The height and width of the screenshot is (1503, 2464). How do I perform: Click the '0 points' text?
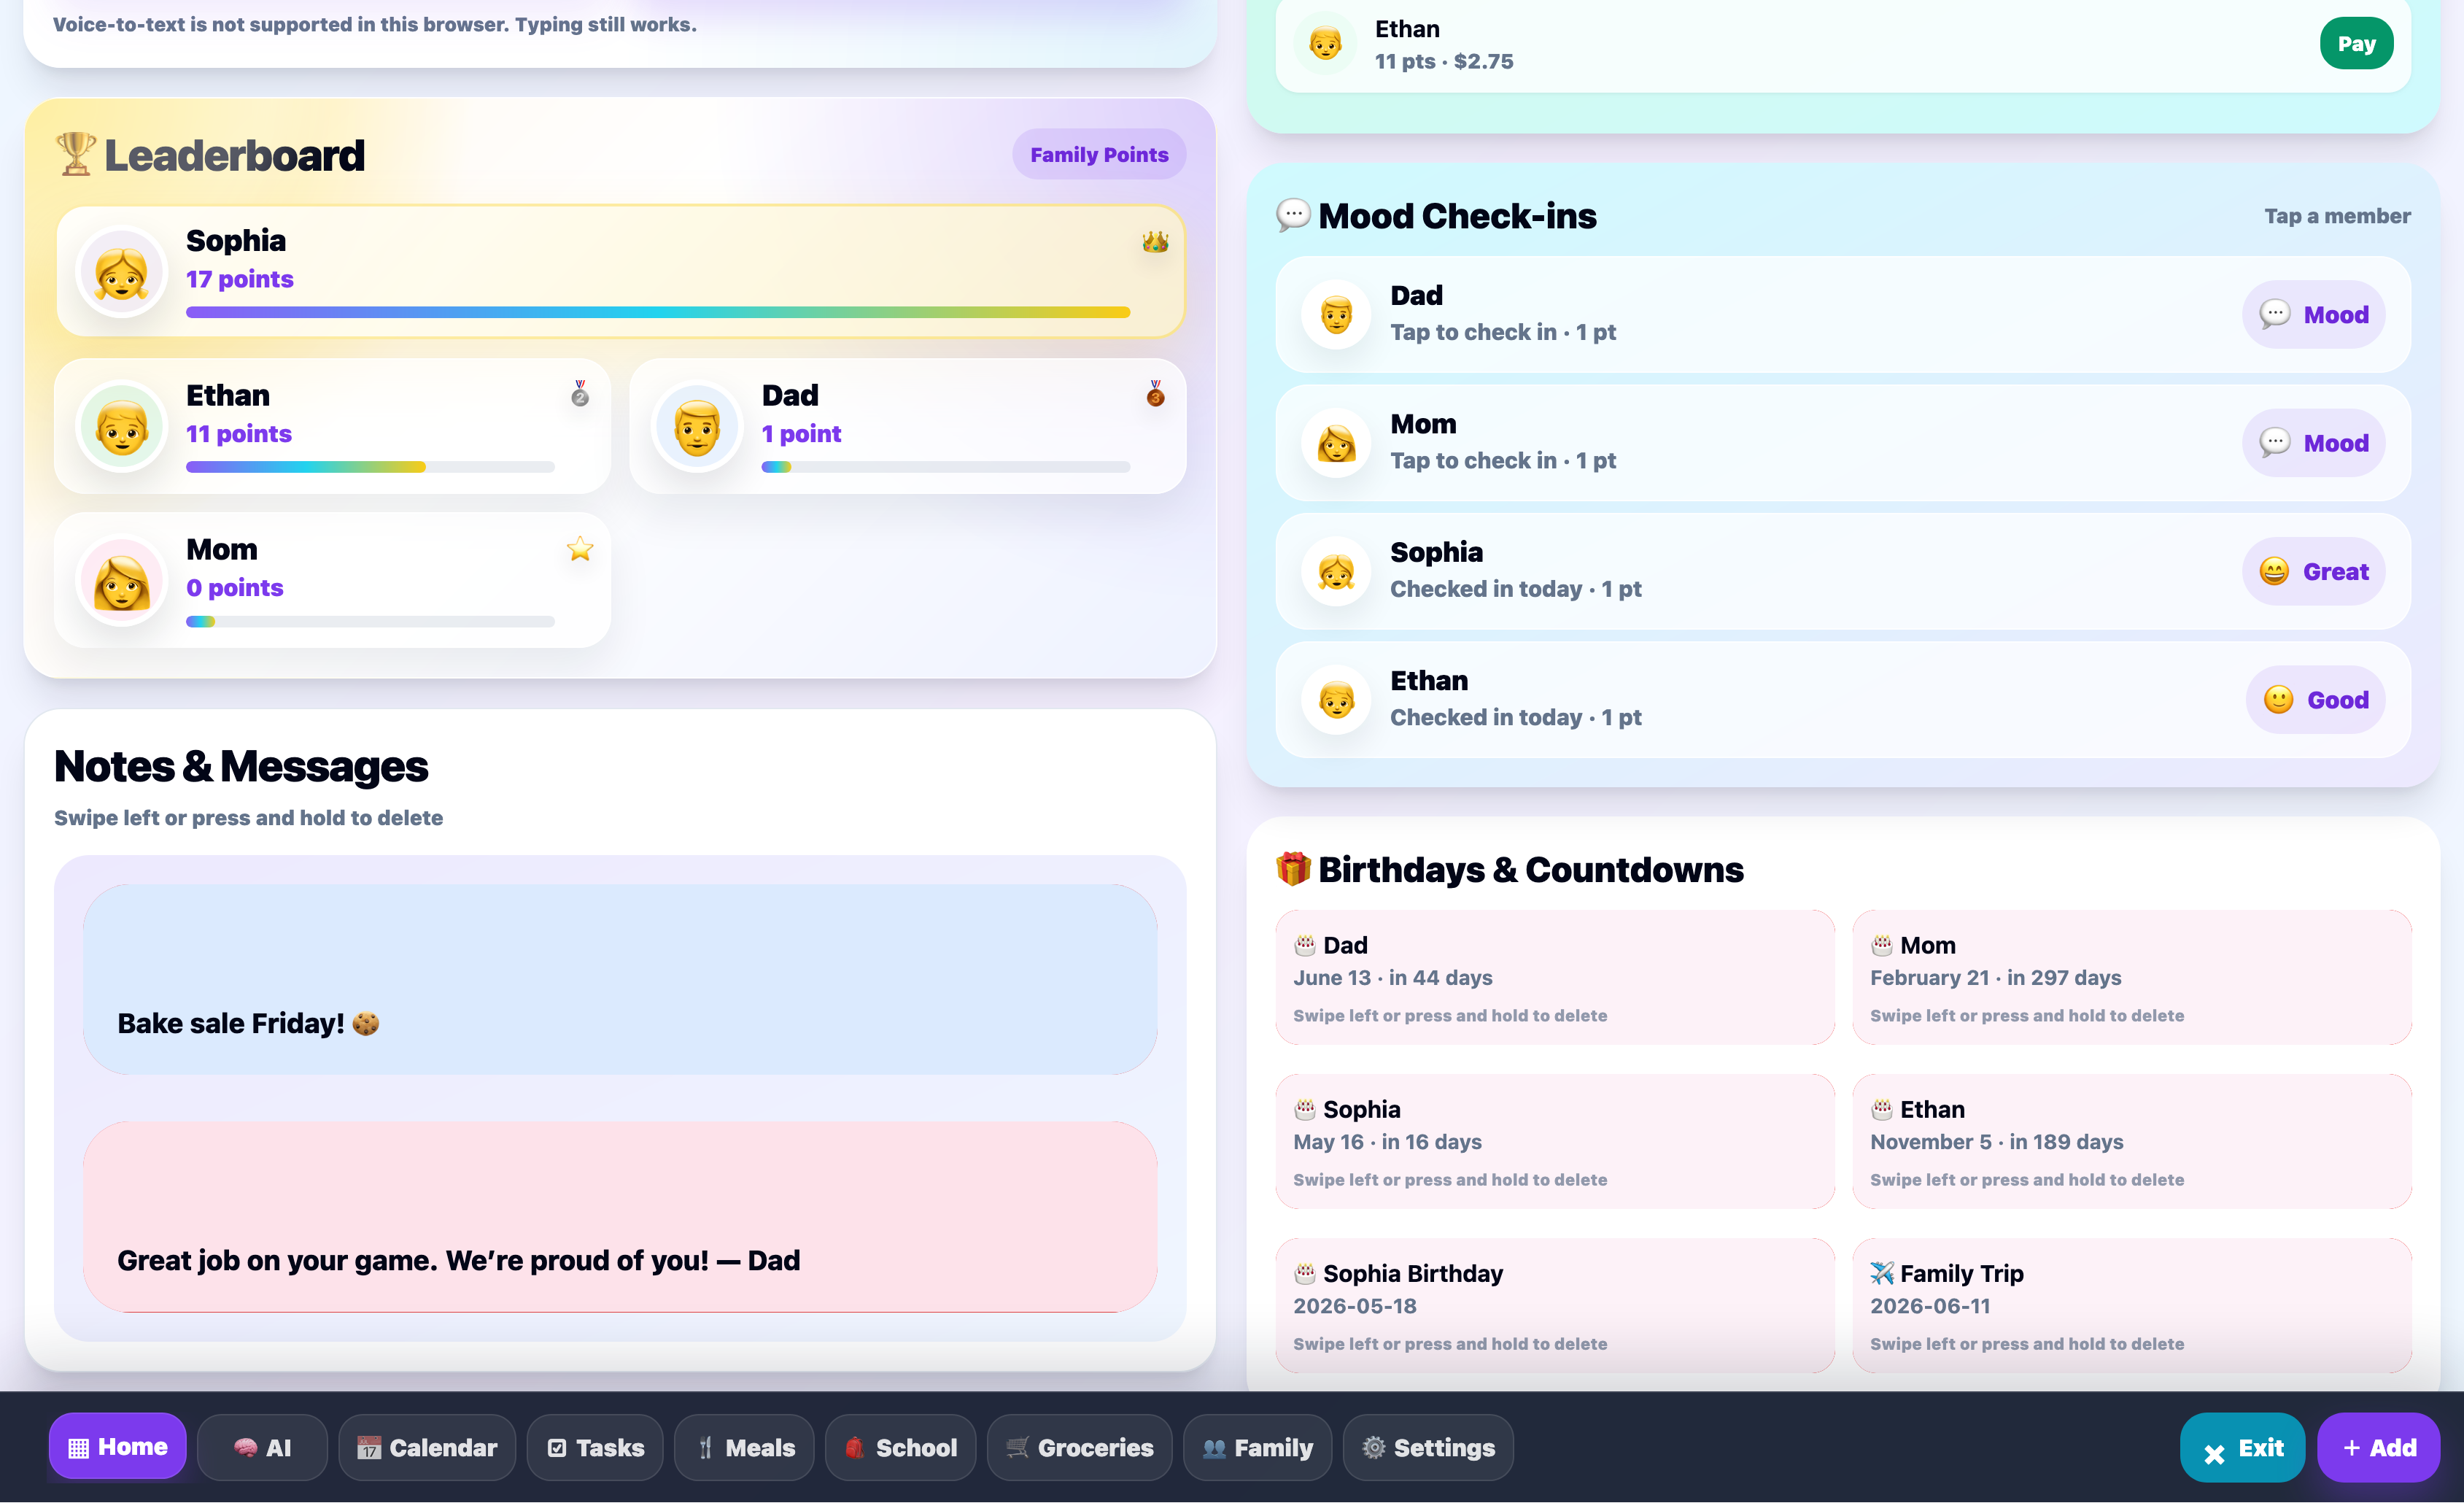coord(235,587)
